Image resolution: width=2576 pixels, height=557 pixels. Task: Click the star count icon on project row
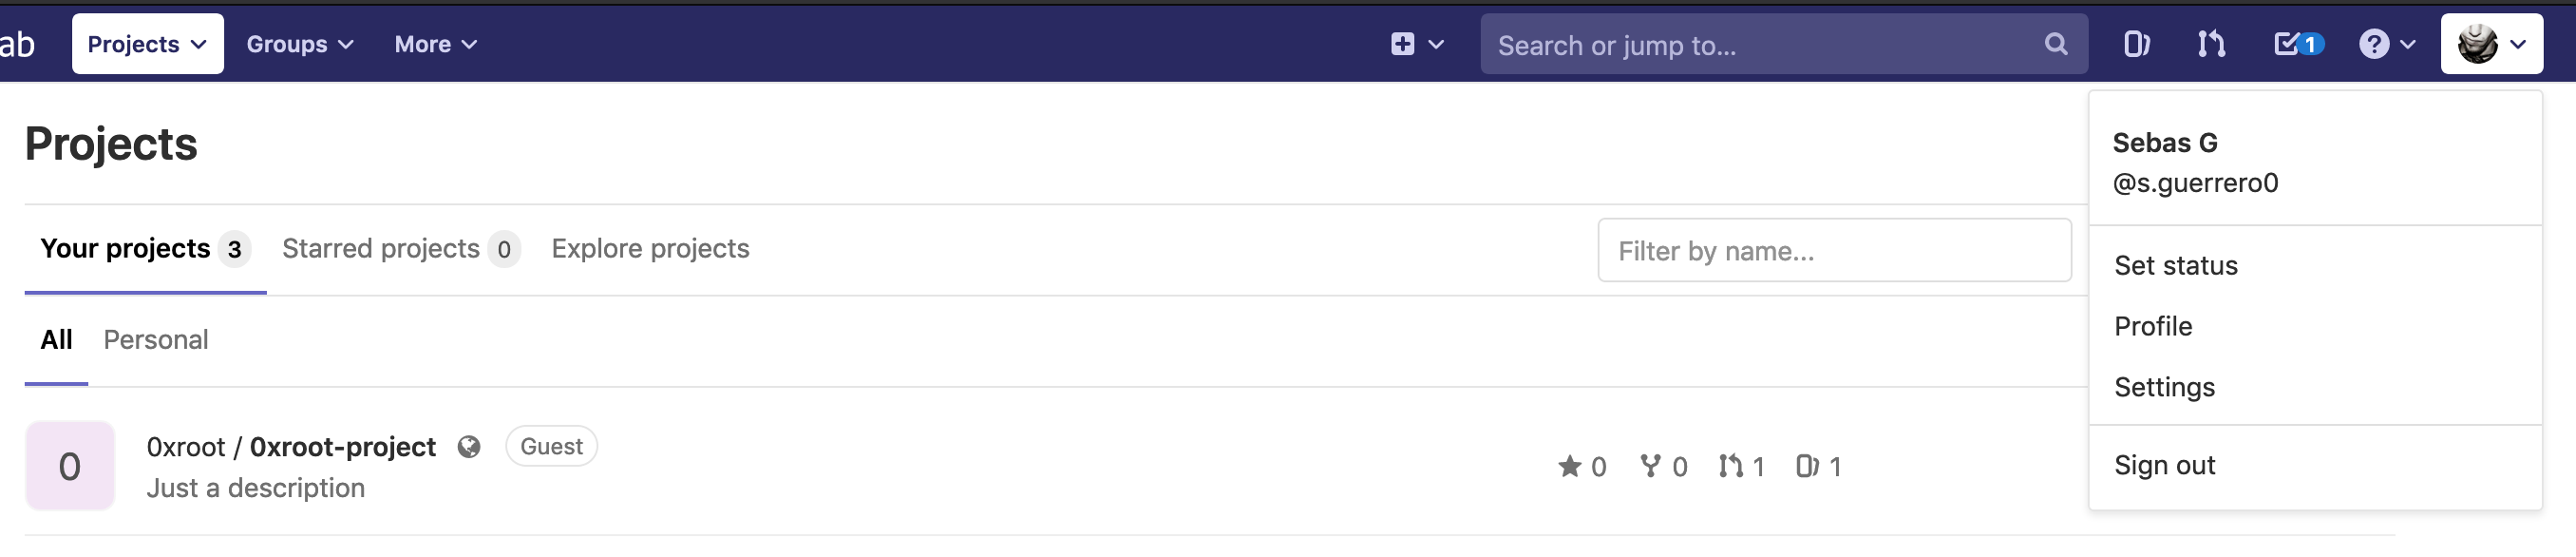[x=1569, y=466]
